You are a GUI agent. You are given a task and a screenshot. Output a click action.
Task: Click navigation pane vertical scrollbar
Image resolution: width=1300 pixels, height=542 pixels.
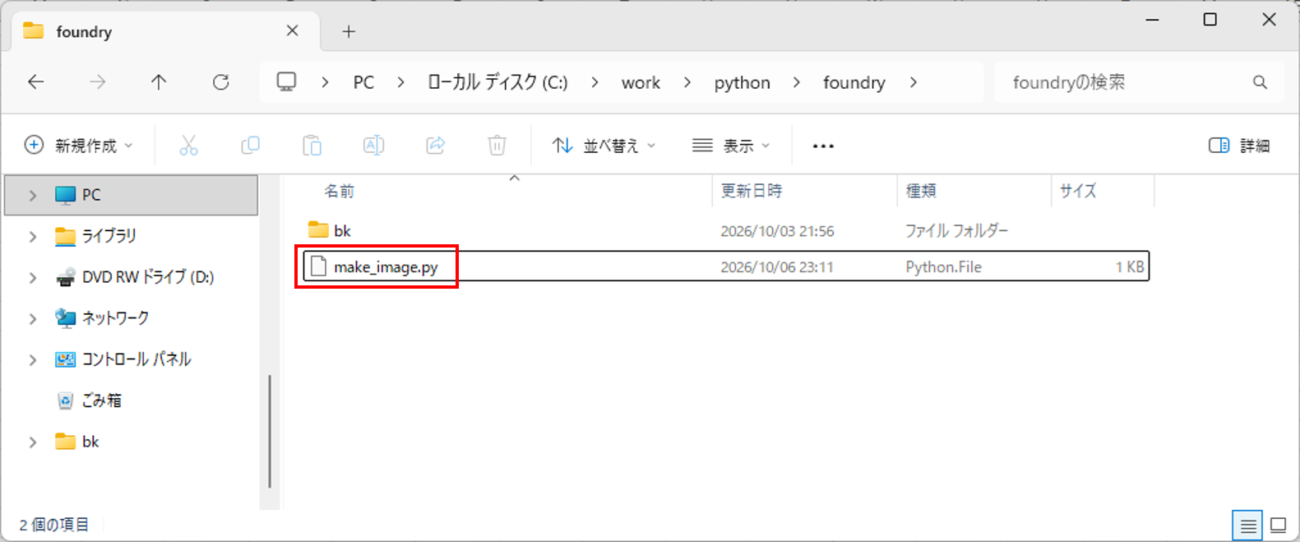[269, 432]
